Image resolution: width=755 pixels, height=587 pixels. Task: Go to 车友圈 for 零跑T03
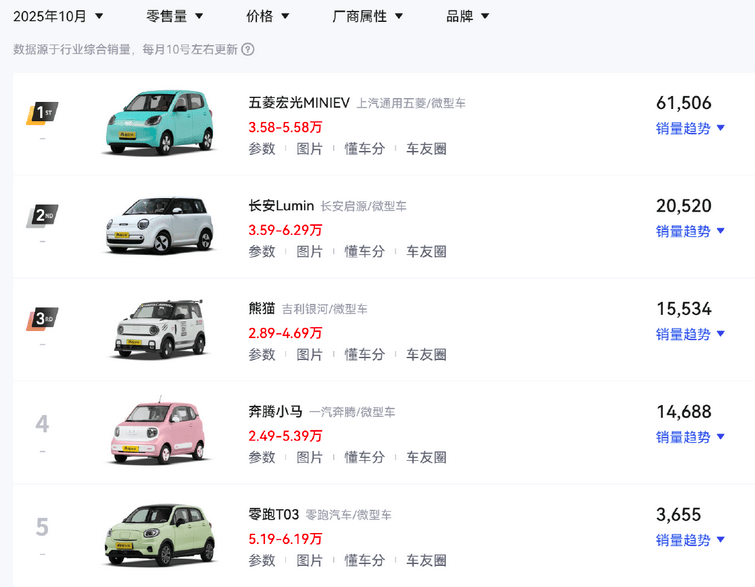click(426, 560)
